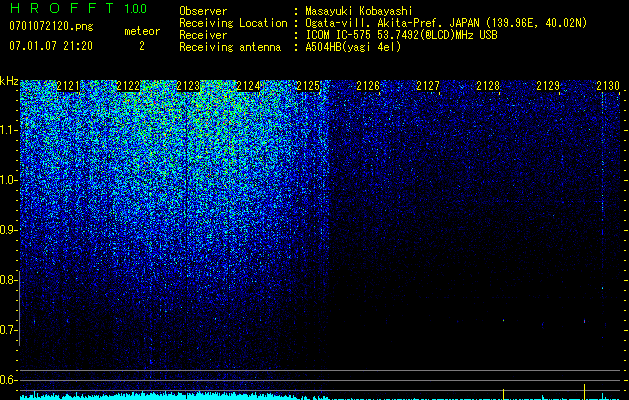Viewport: 629px width, 400px height.
Task: Click the 2125 time marker
Action: pos(308,86)
